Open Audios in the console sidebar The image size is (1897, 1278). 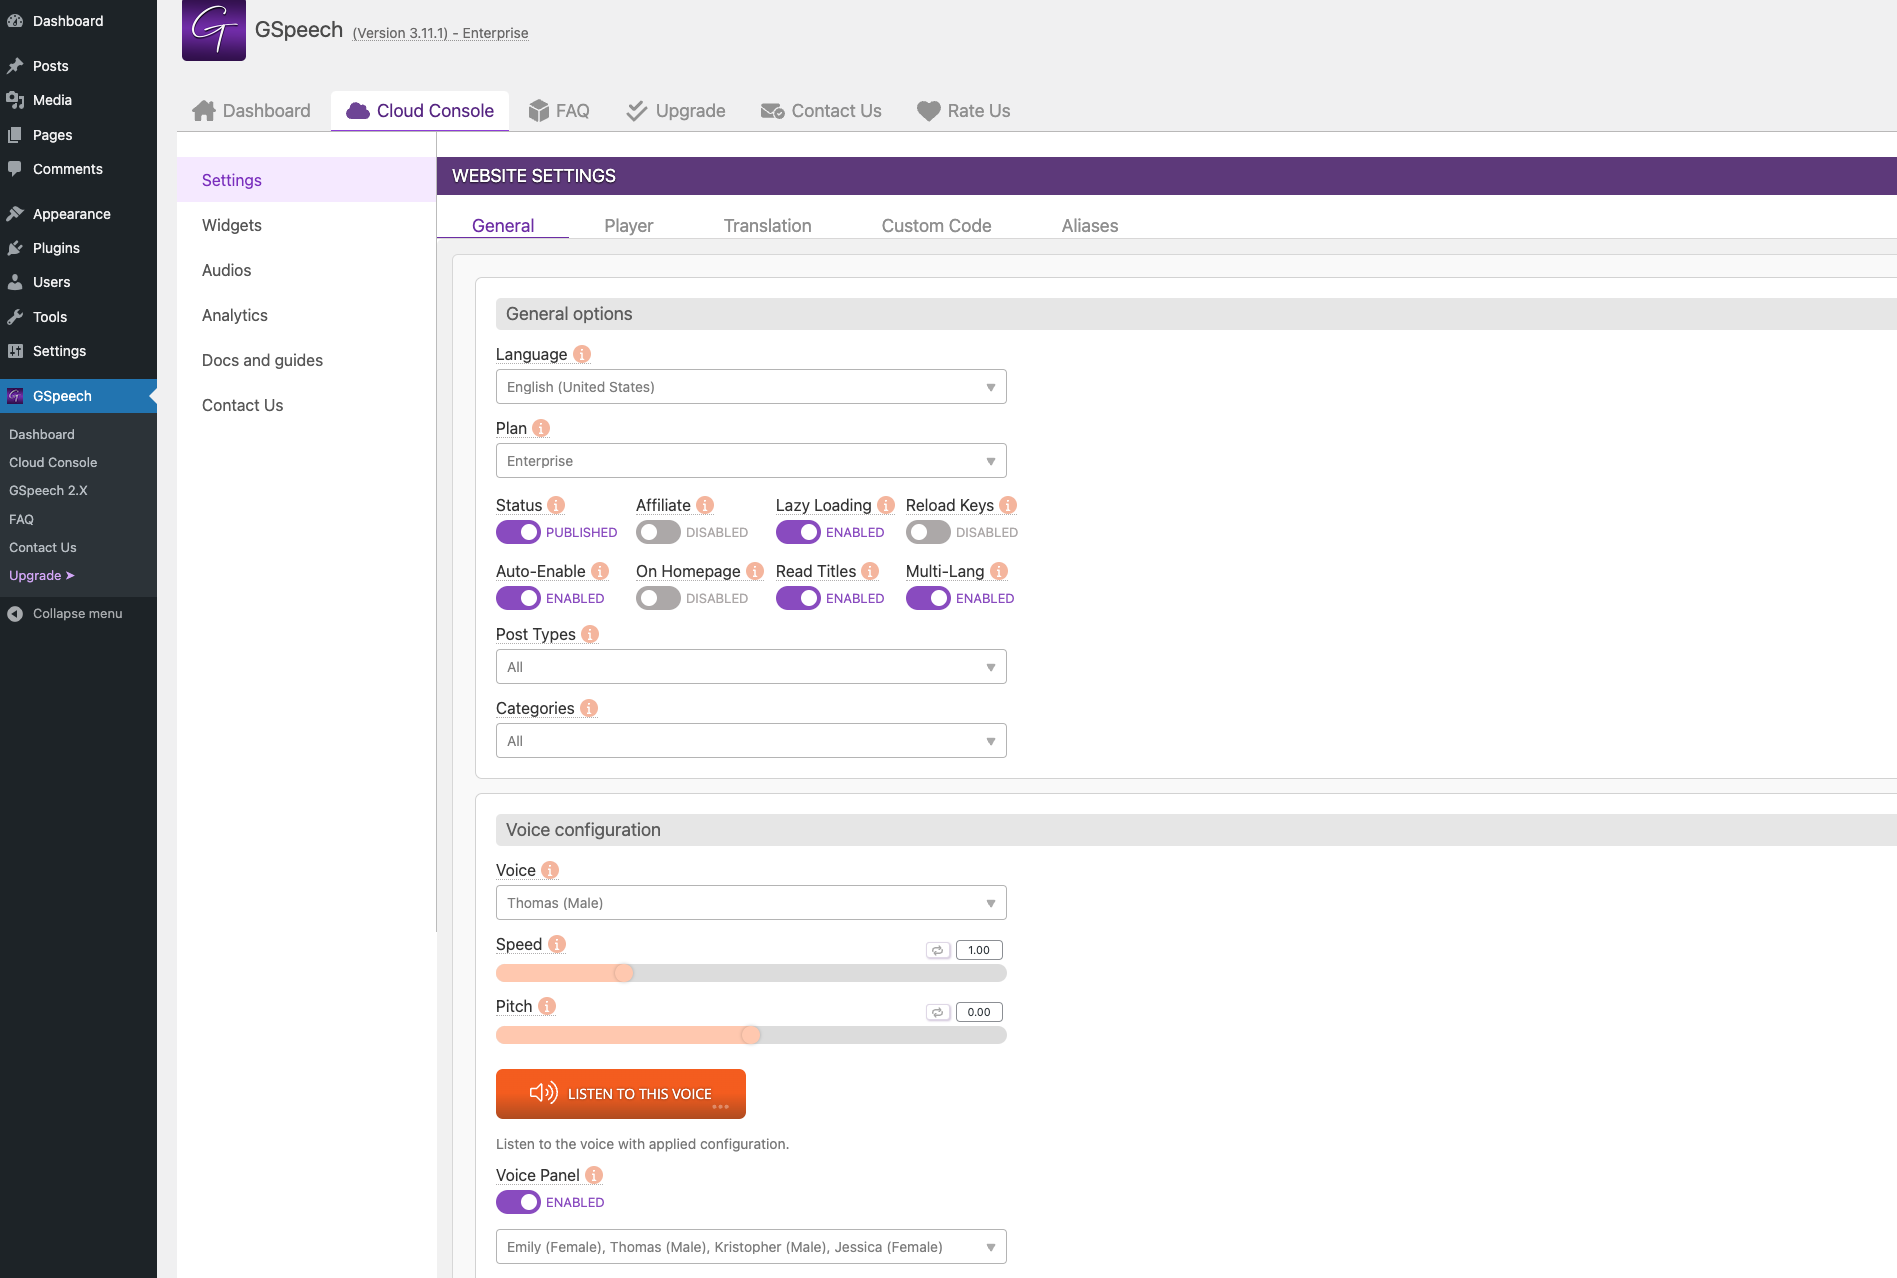227,271
